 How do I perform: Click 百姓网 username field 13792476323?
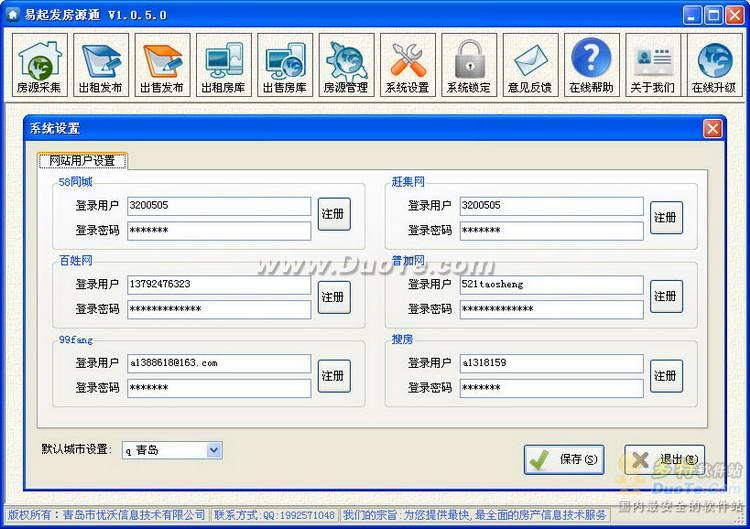(219, 284)
